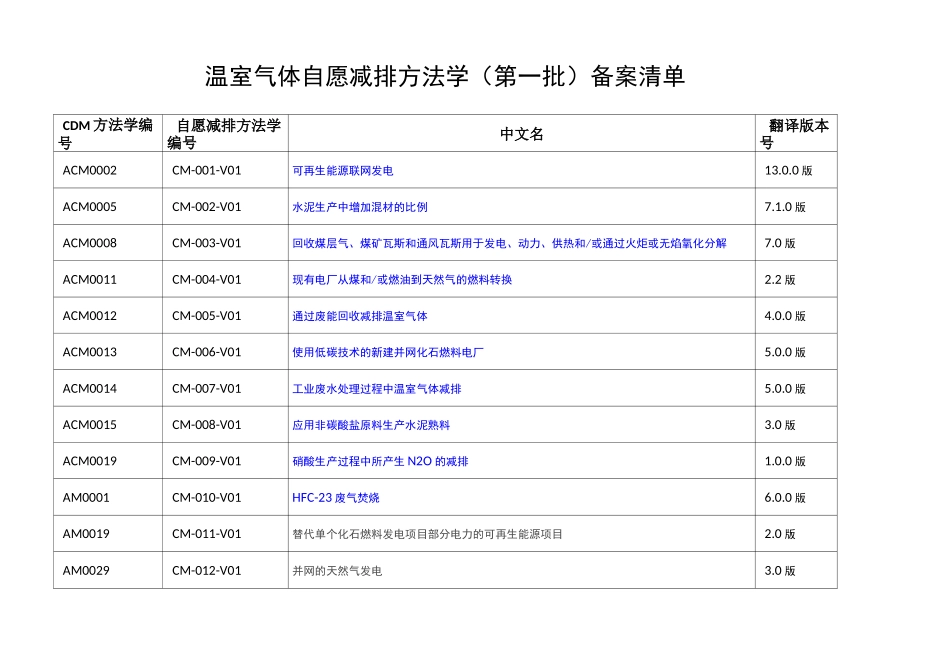The image size is (950, 672).
Task: Open the link 工业废水处理过程中温室气体减排
Action: (x=376, y=389)
